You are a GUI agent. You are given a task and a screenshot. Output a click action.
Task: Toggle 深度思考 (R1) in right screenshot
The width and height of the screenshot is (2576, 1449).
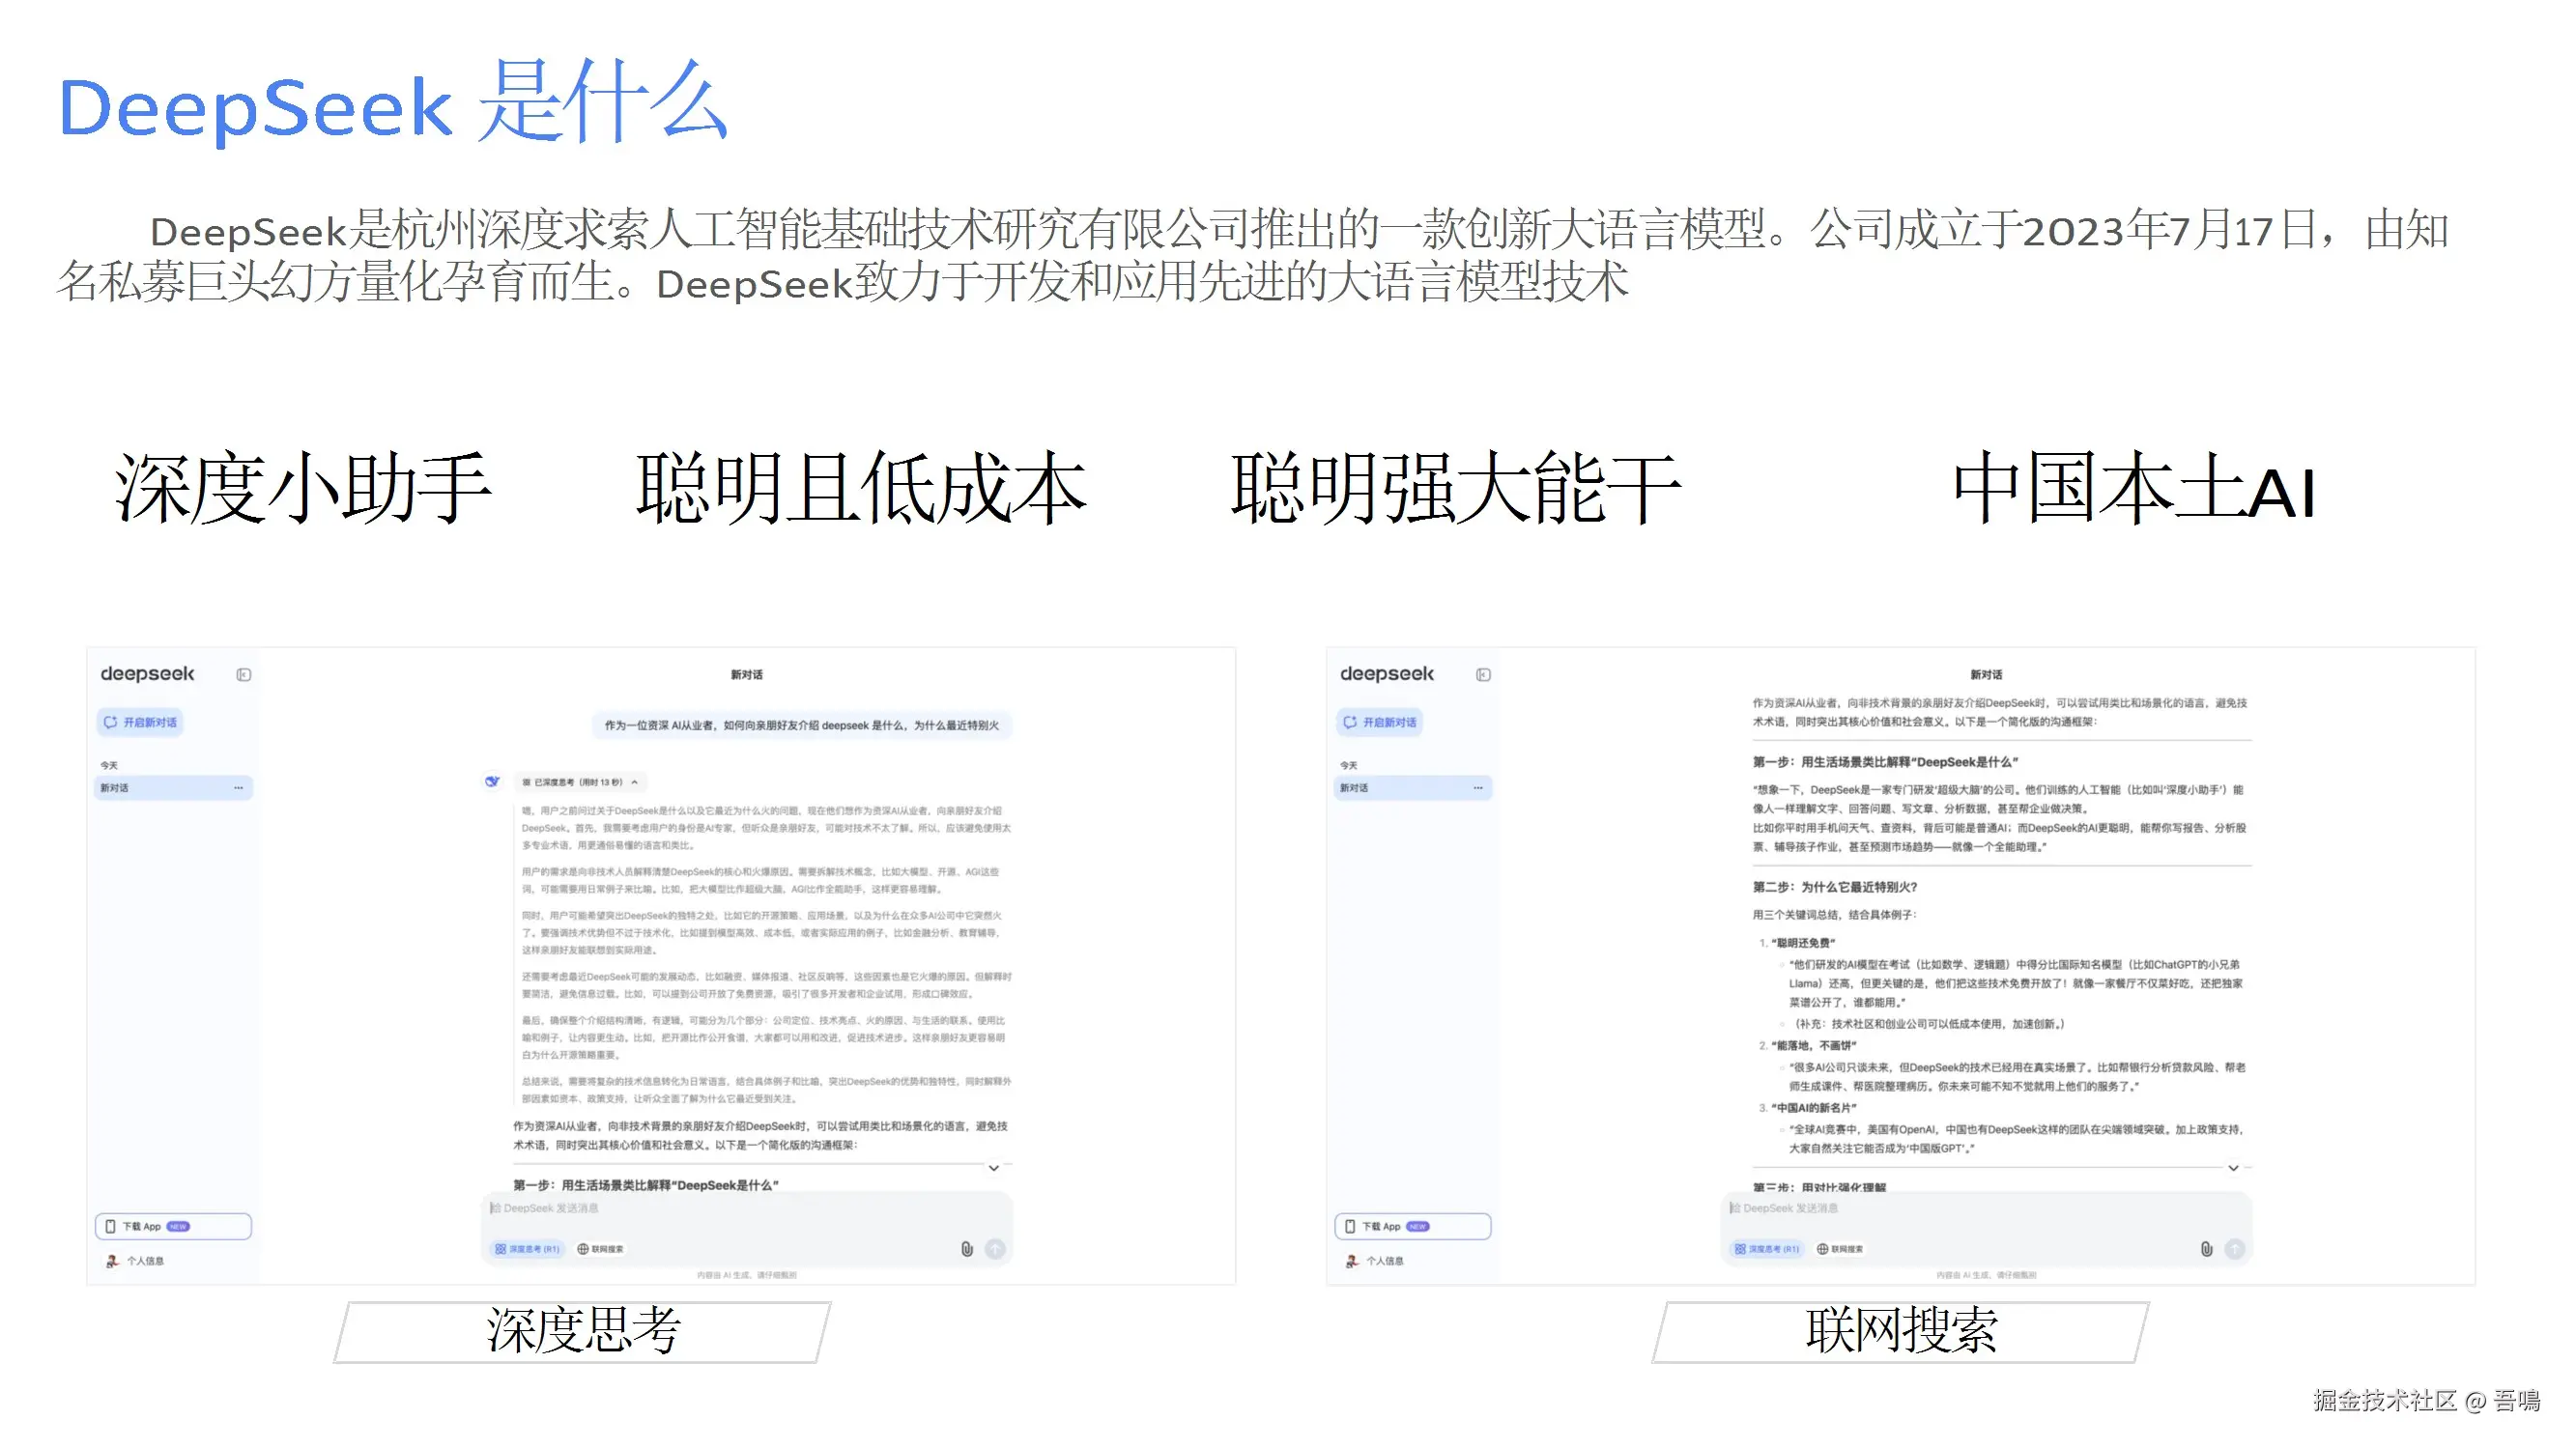[x=1766, y=1249]
